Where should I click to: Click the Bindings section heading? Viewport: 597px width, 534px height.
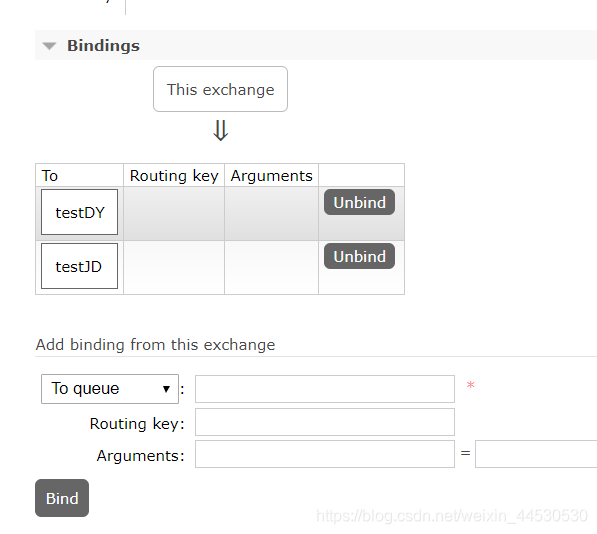[103, 46]
